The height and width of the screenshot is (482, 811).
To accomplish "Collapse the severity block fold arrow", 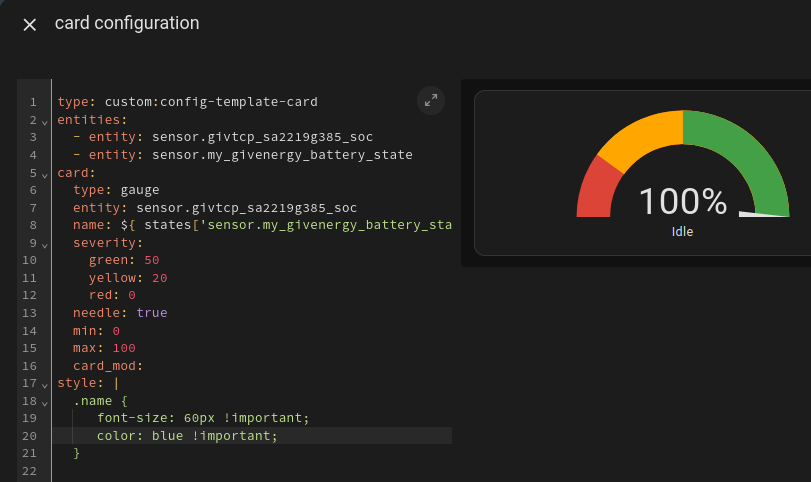I will 44,245.
